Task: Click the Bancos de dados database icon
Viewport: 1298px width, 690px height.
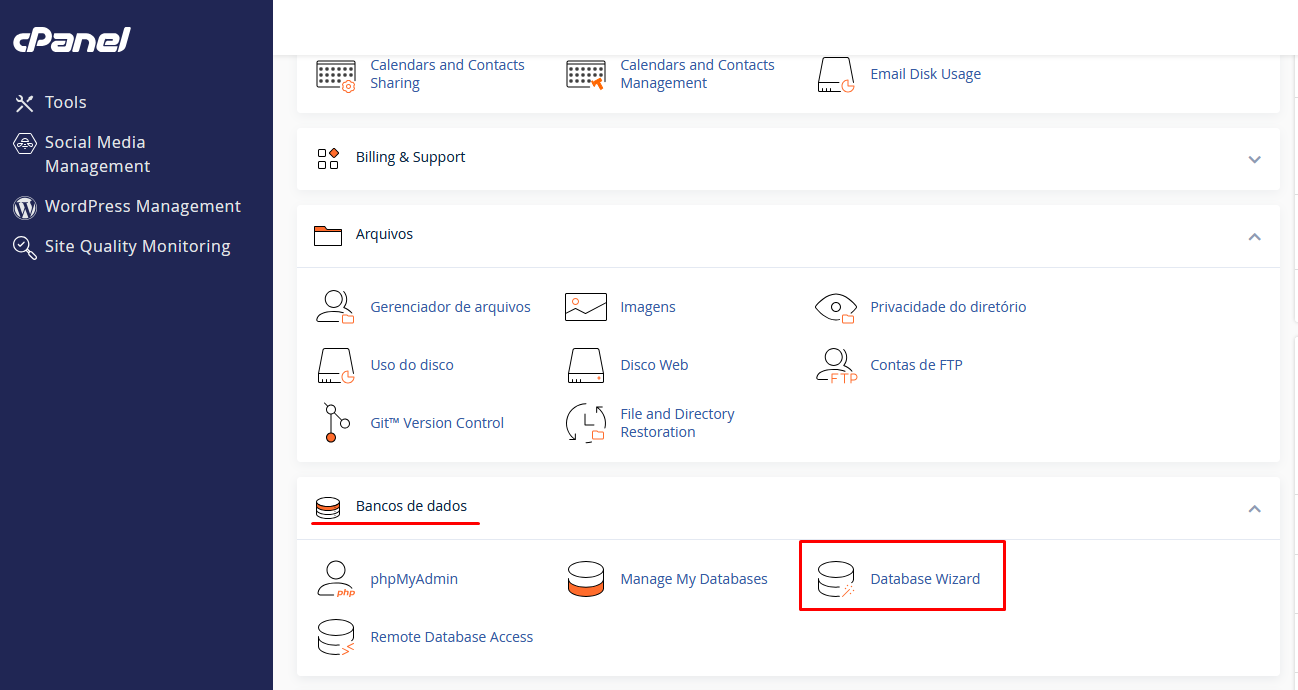Action: point(327,507)
